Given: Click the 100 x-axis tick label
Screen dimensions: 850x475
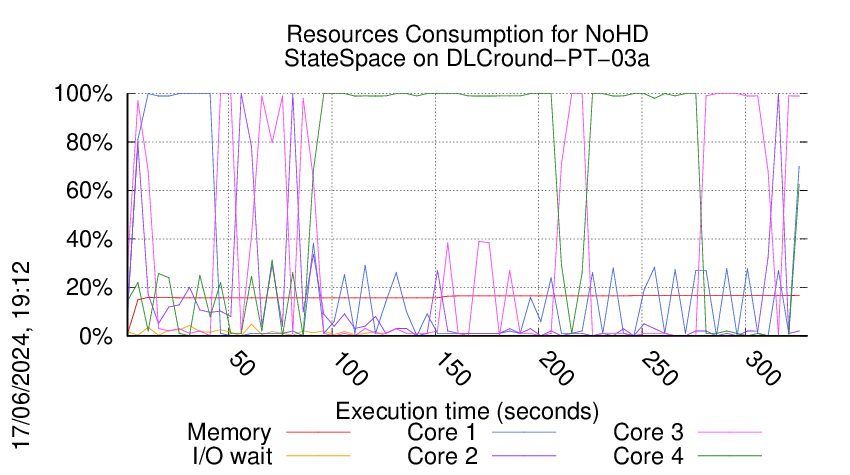Looking at the screenshot, I should click(x=349, y=369).
